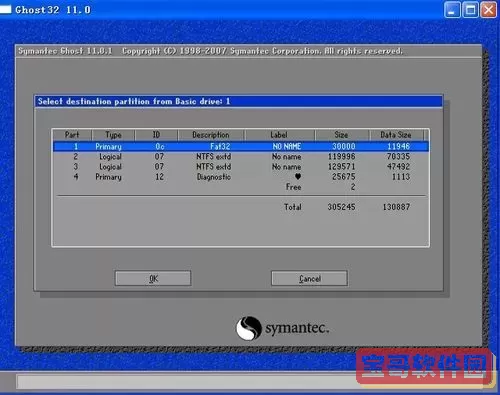Confirm the selection with the OK button
Screen dimensions: 500x395
[x=153, y=278]
